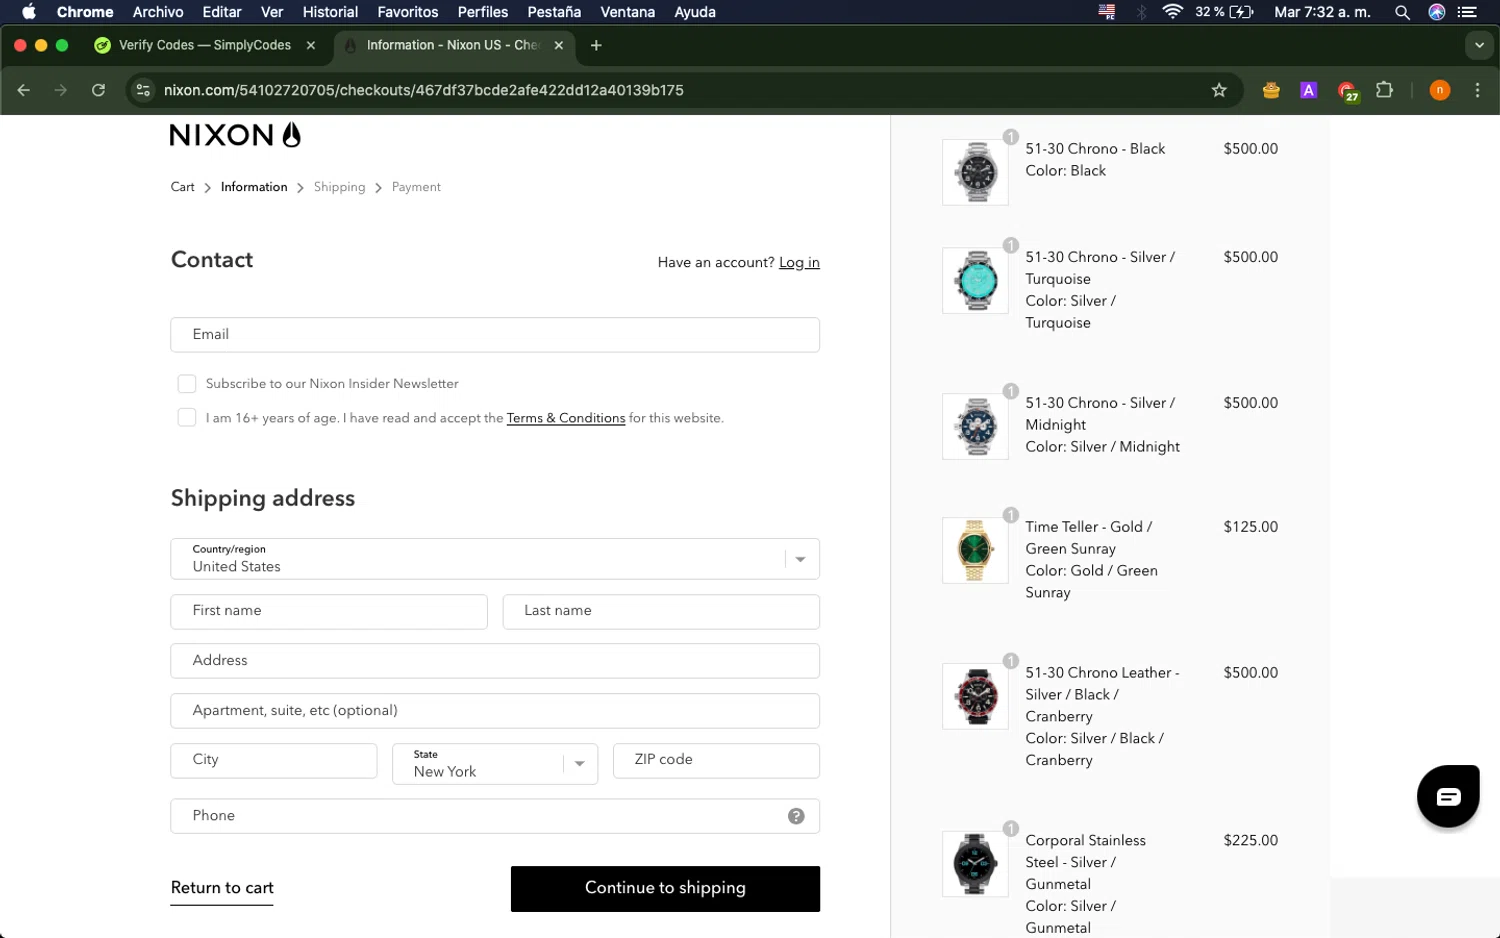Click the First name field

329,611
